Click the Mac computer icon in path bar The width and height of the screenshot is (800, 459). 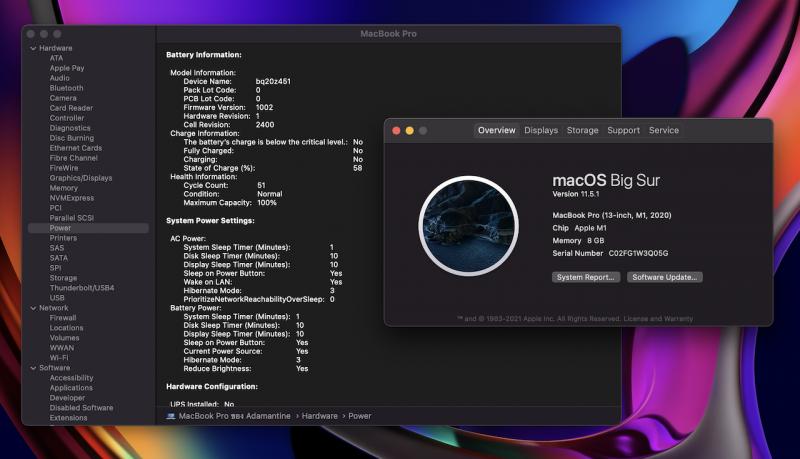coord(171,416)
